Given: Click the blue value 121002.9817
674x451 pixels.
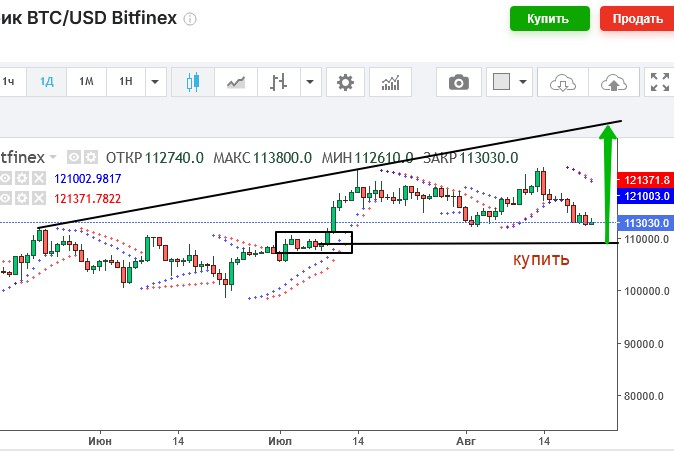Looking at the screenshot, I should (x=88, y=178).
